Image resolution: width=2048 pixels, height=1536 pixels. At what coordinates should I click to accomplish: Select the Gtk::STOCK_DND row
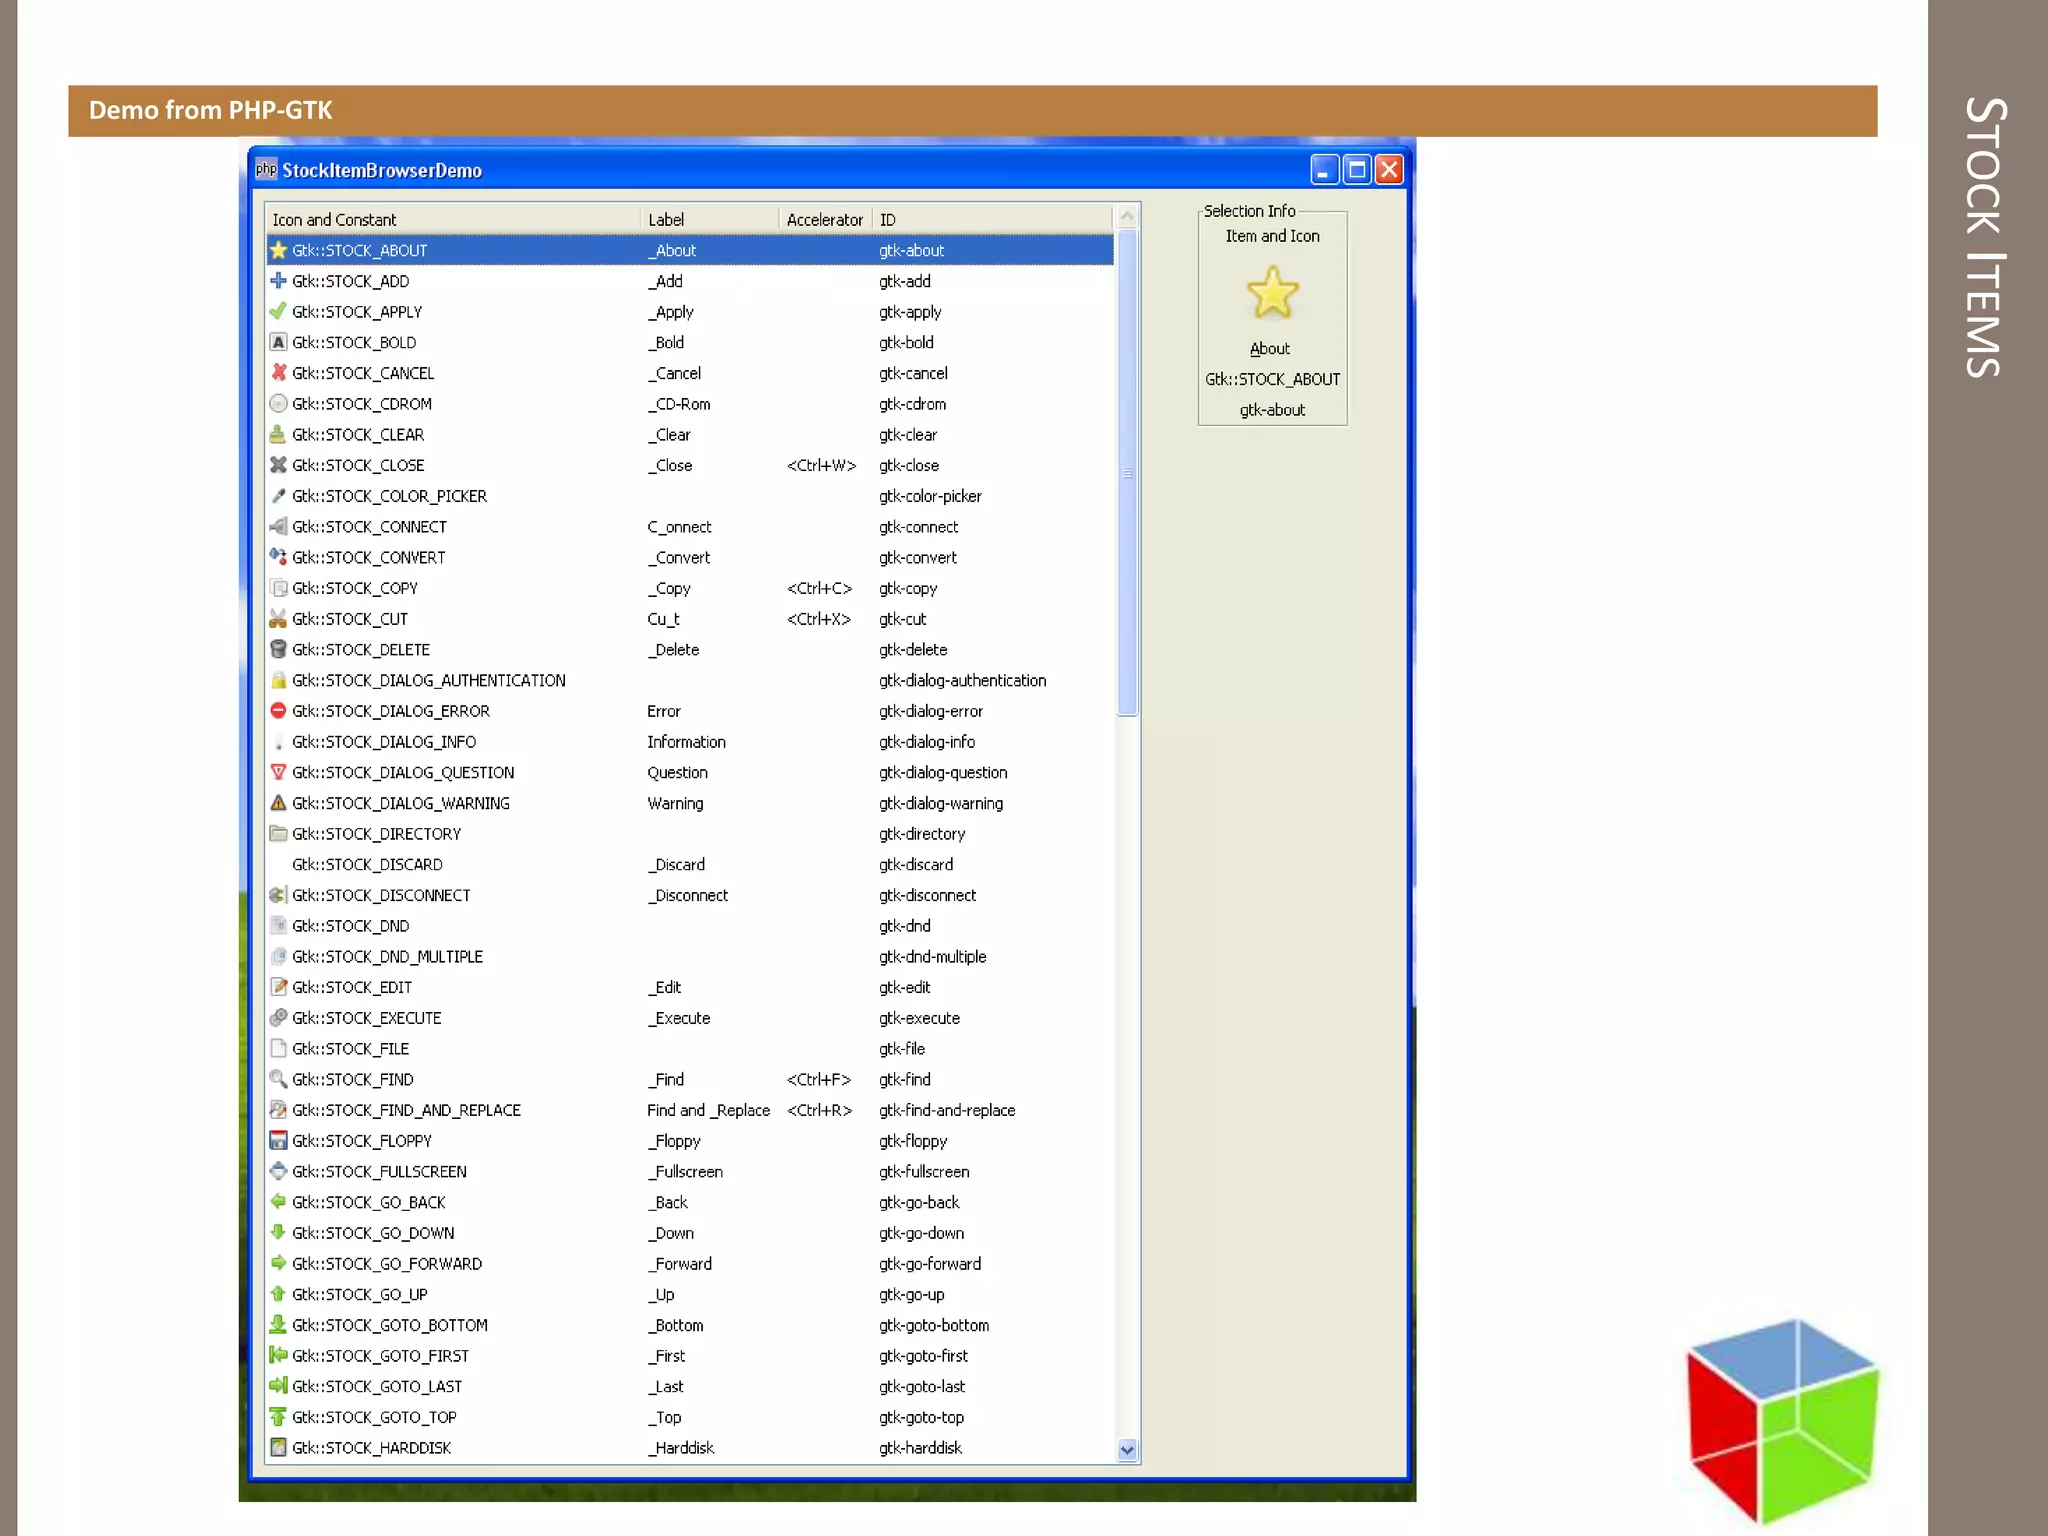point(690,926)
